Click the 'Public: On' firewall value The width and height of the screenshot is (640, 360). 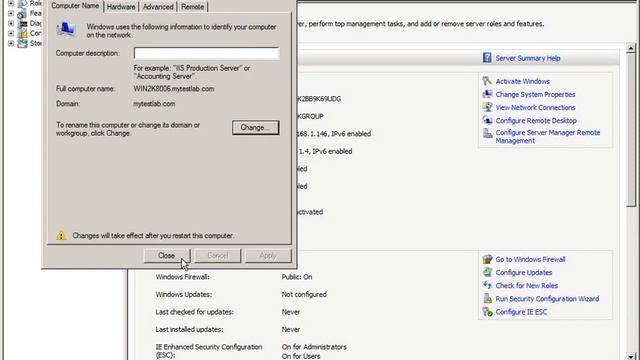[x=297, y=277]
